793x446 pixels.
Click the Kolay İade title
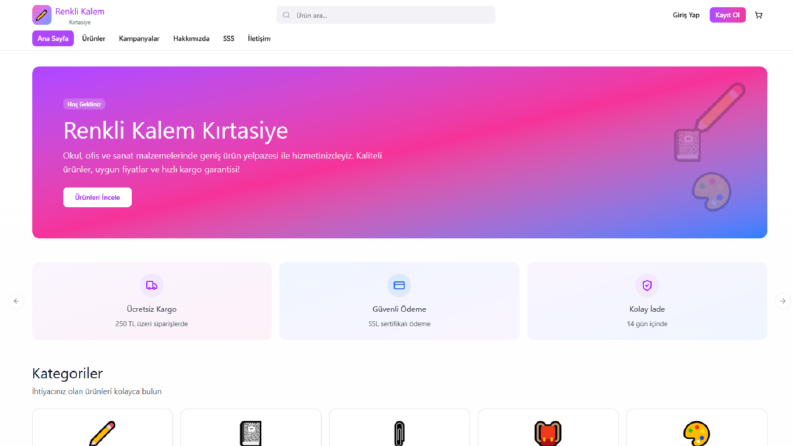[647, 309]
